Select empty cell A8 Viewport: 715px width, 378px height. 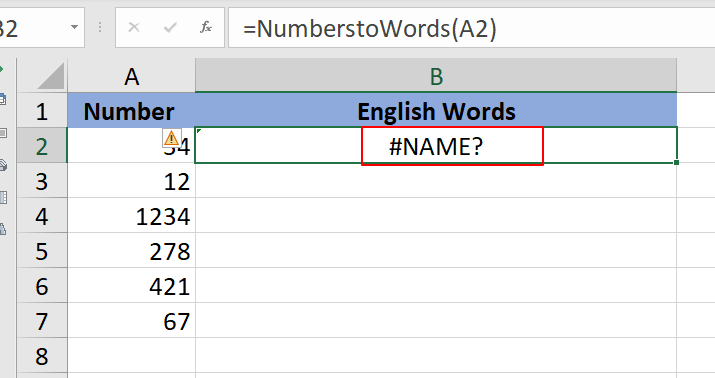tap(131, 356)
